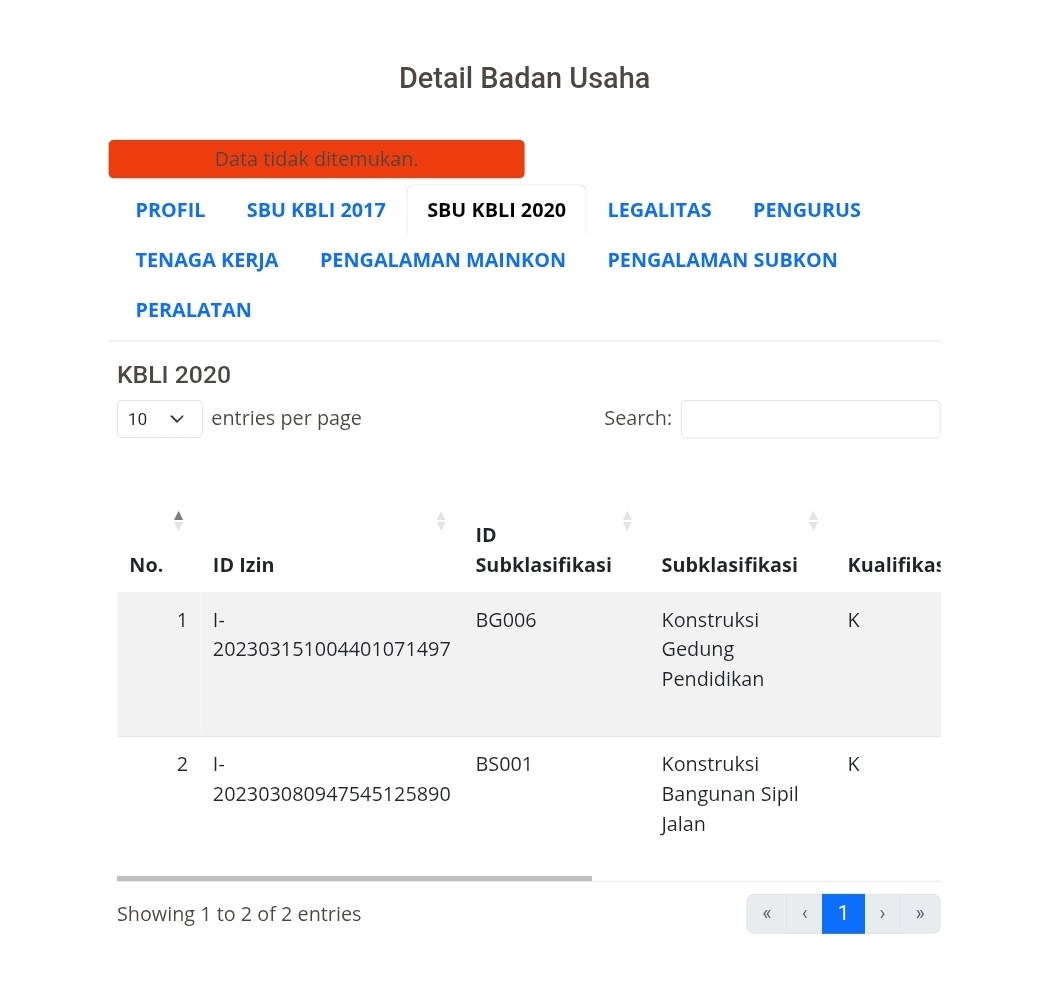The height and width of the screenshot is (993, 1044).
Task: Open entries per page dropdown
Action: click(159, 419)
